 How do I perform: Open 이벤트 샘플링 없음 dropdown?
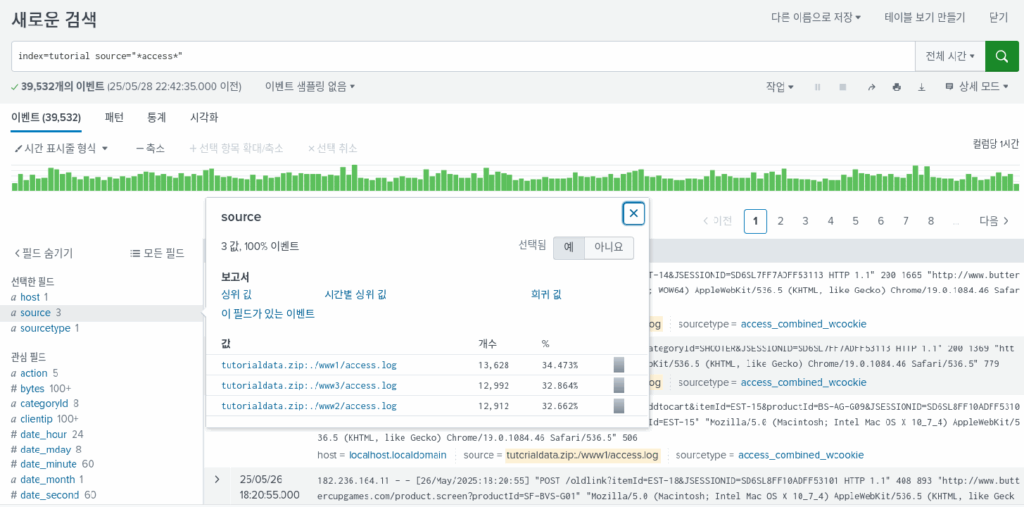click(x=310, y=86)
